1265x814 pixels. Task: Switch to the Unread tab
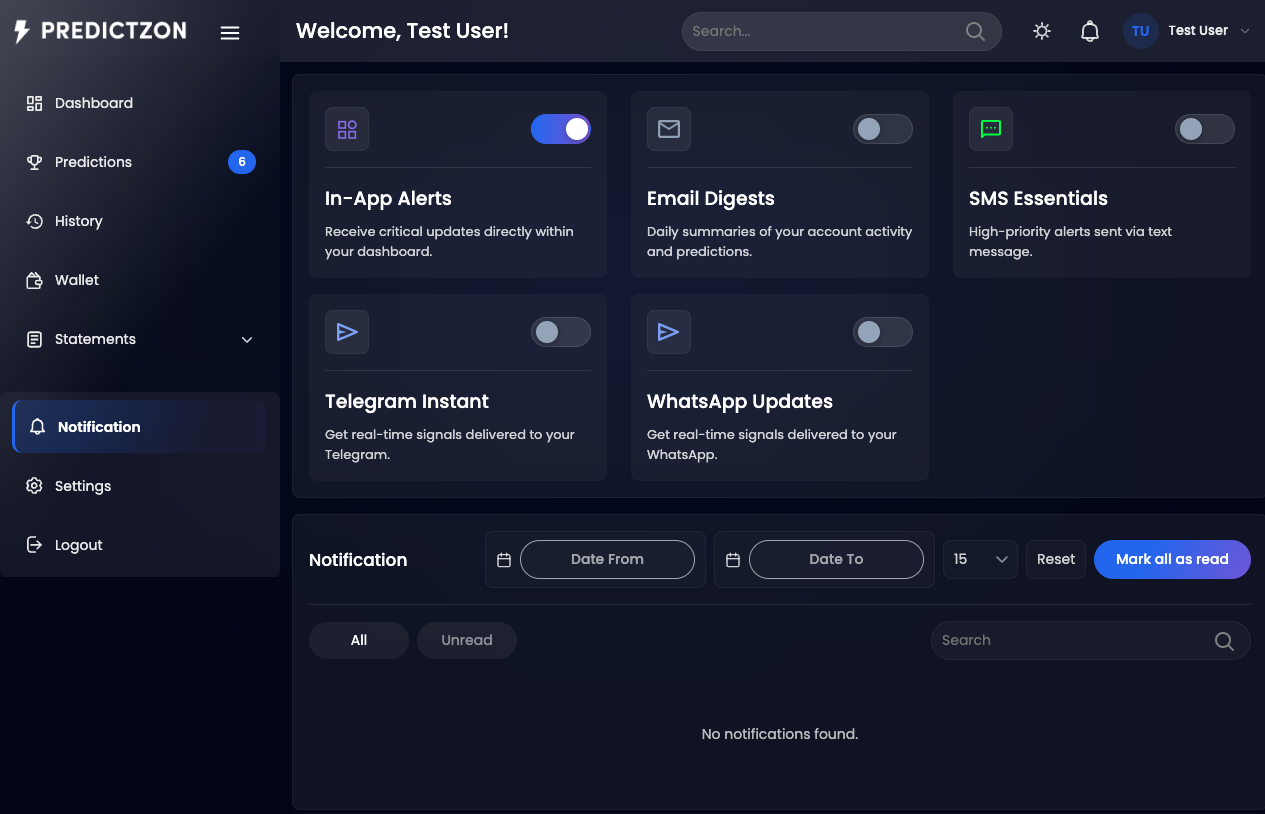(x=467, y=640)
